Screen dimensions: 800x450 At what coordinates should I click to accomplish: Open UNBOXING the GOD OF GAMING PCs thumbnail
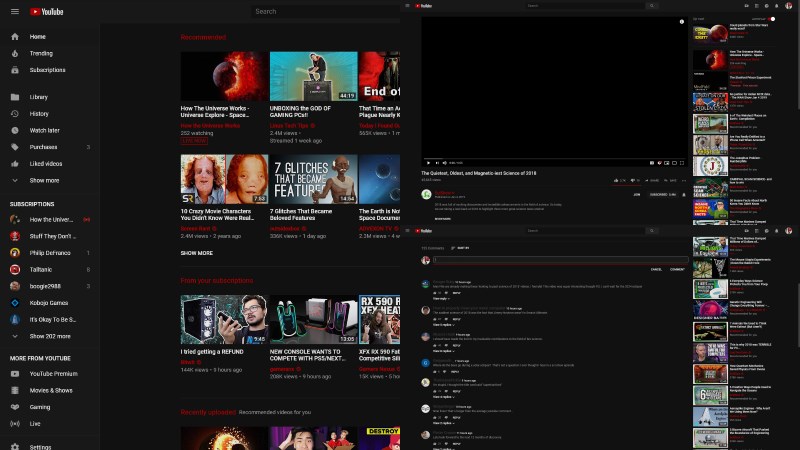pos(314,76)
